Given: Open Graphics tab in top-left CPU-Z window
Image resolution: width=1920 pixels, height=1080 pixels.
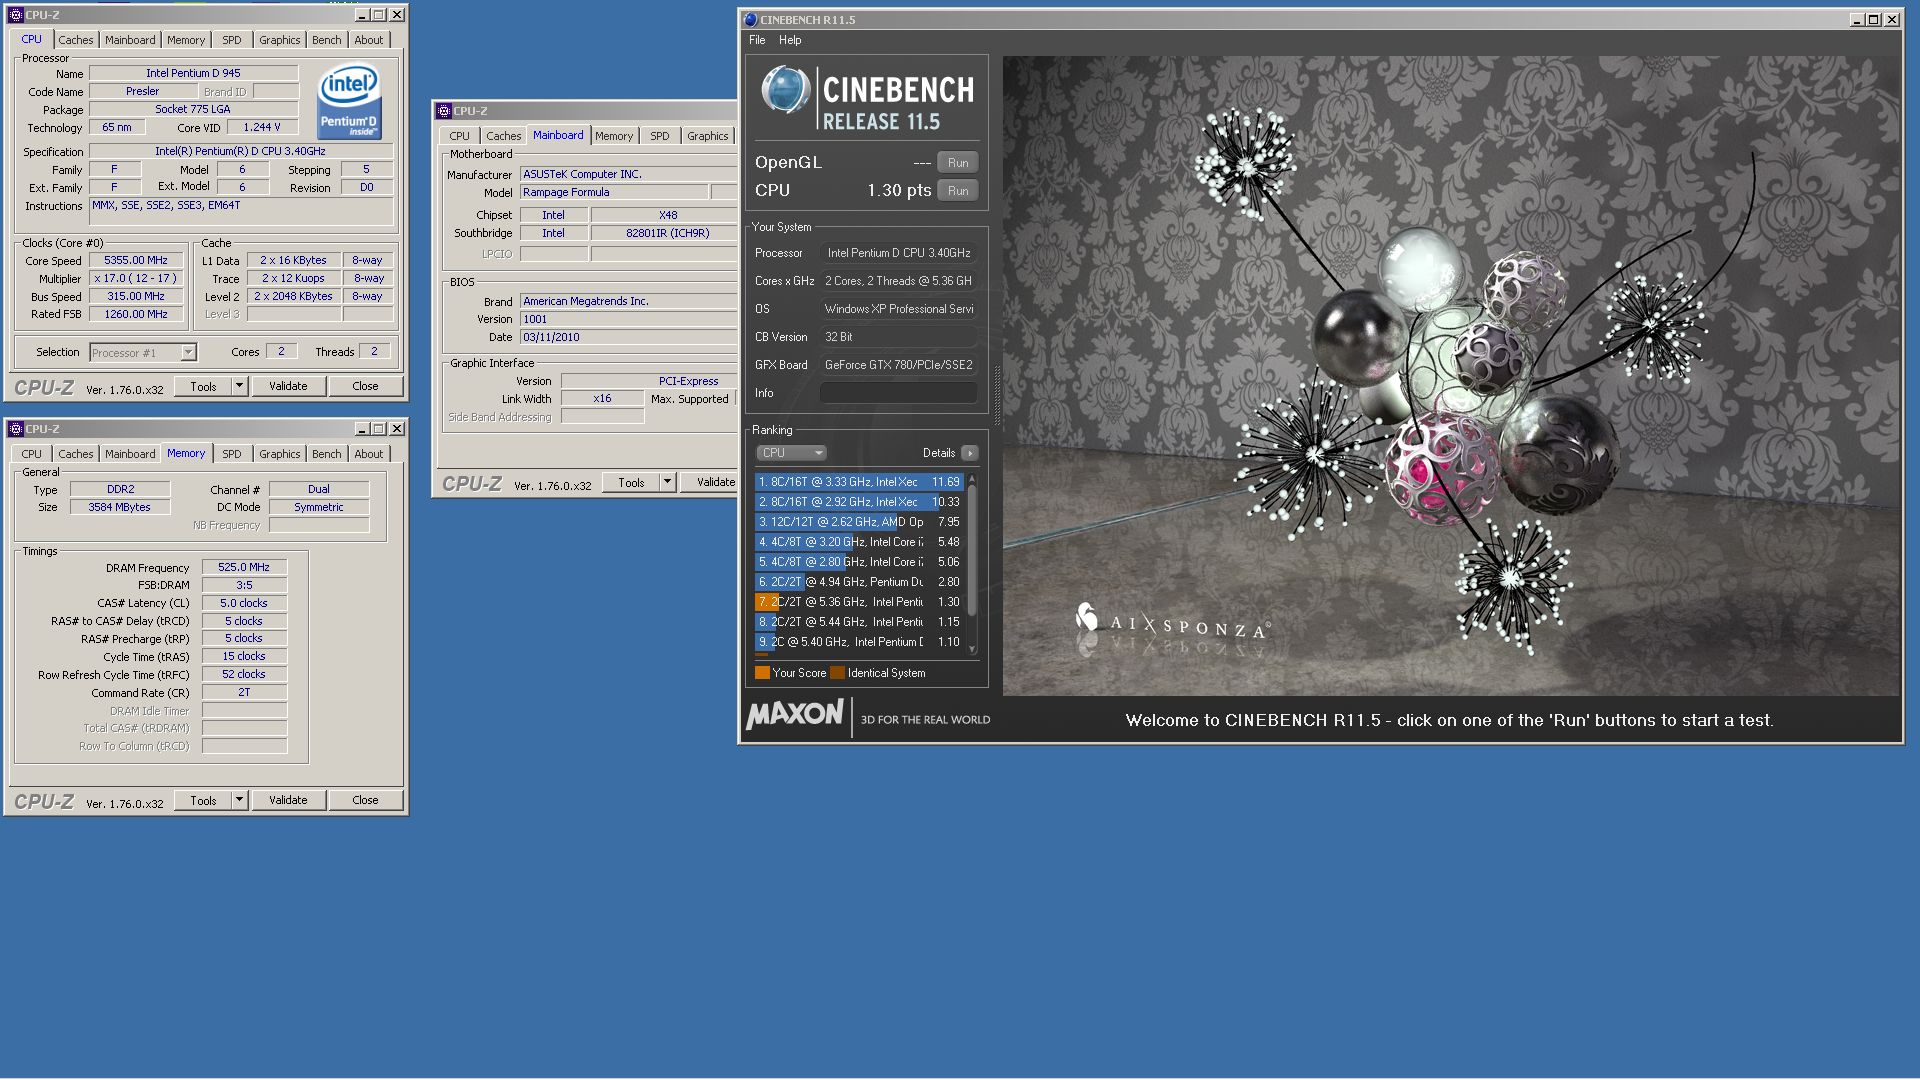Looking at the screenshot, I should click(x=279, y=40).
